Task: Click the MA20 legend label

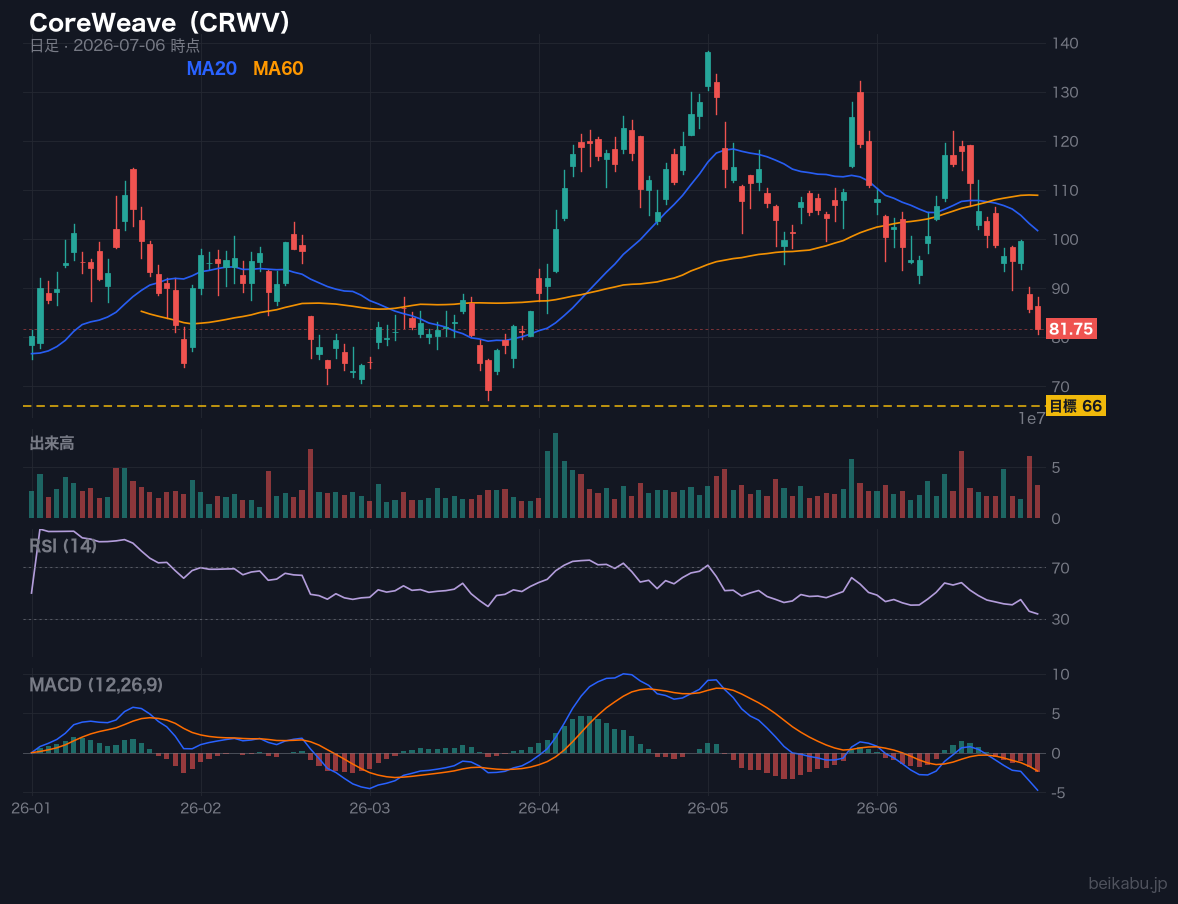Action: (211, 68)
